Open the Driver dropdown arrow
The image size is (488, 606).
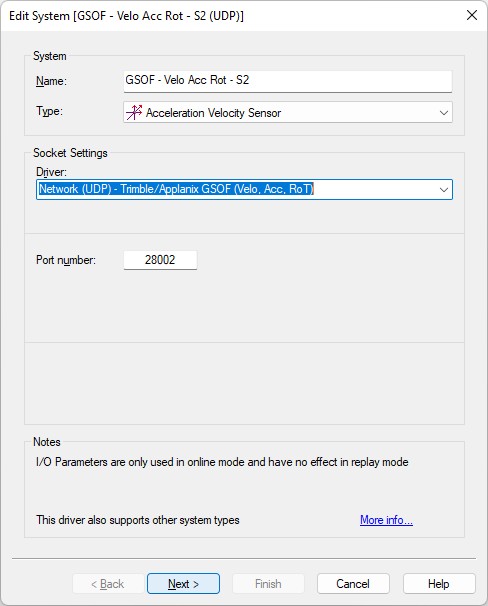444,190
